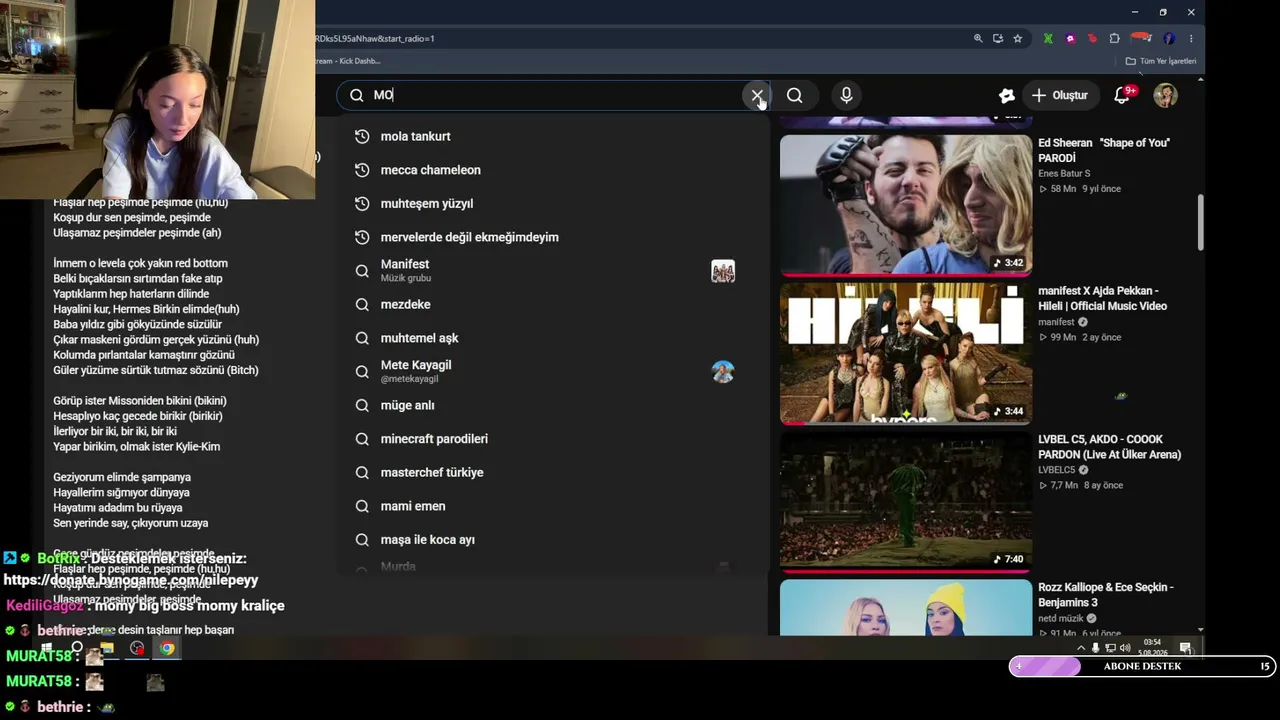Open 'Ed Sheeran Shape of You PARODİ' title
1280x720 pixels.
coord(1104,150)
